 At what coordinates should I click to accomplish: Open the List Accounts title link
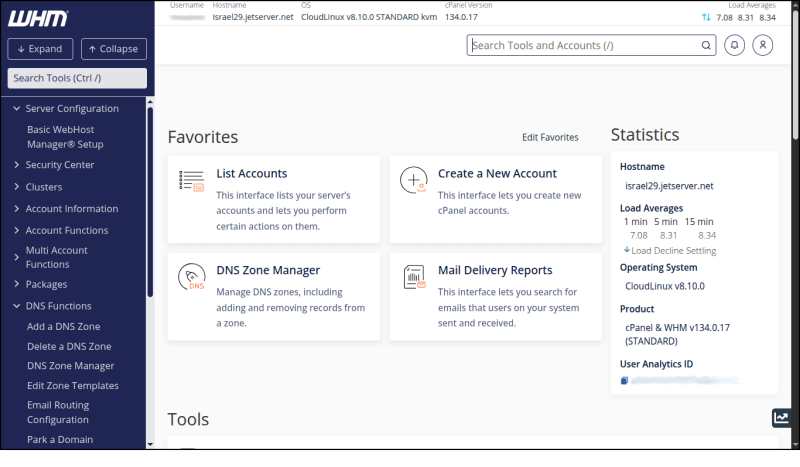(252, 174)
